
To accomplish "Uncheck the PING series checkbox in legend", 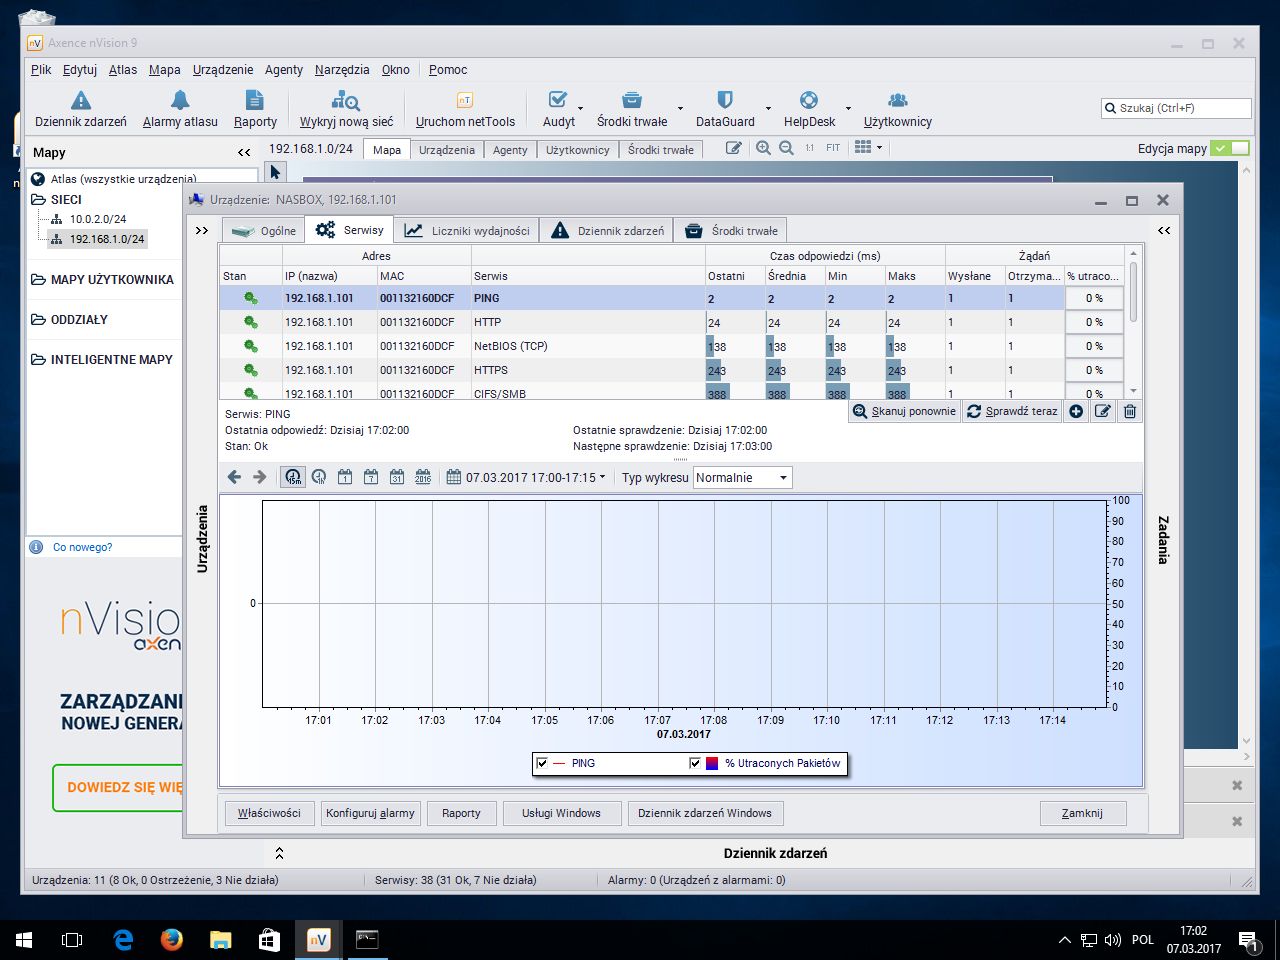I will 542,763.
